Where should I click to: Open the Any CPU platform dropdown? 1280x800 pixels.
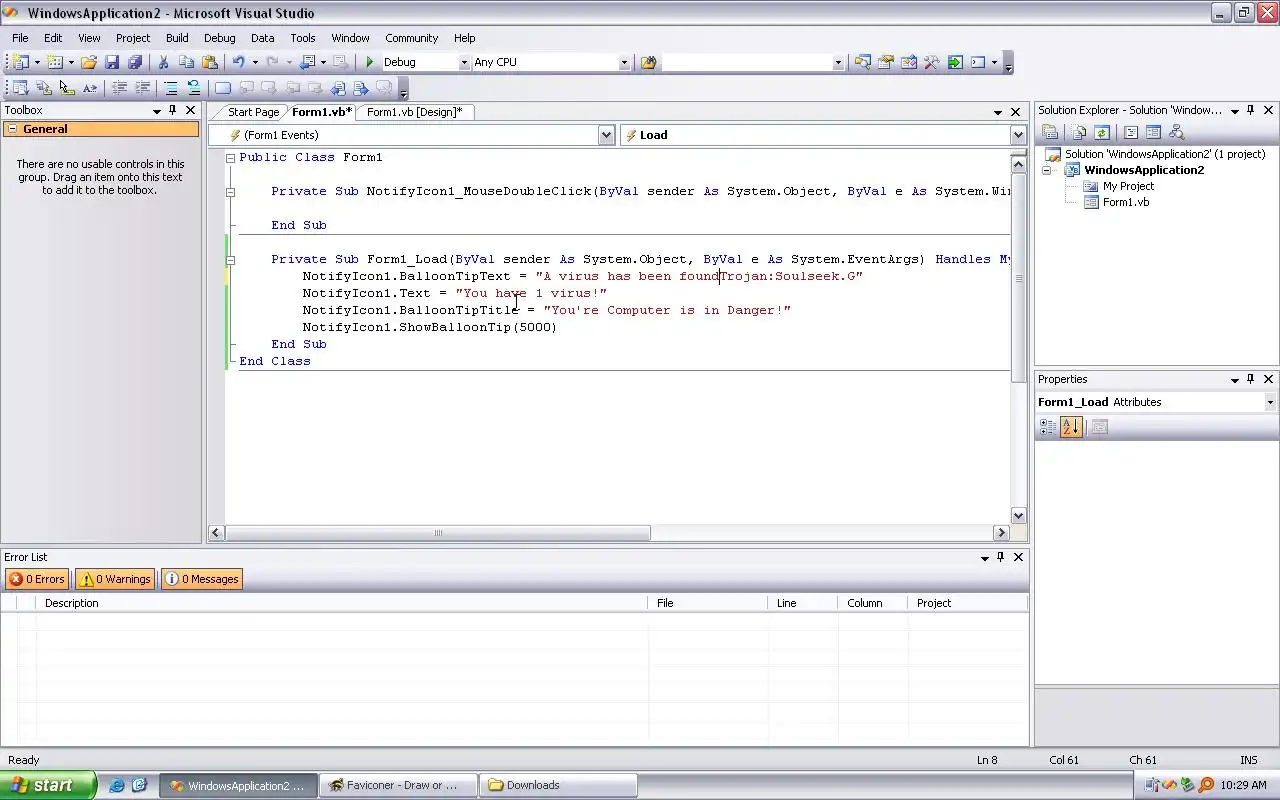(x=624, y=62)
